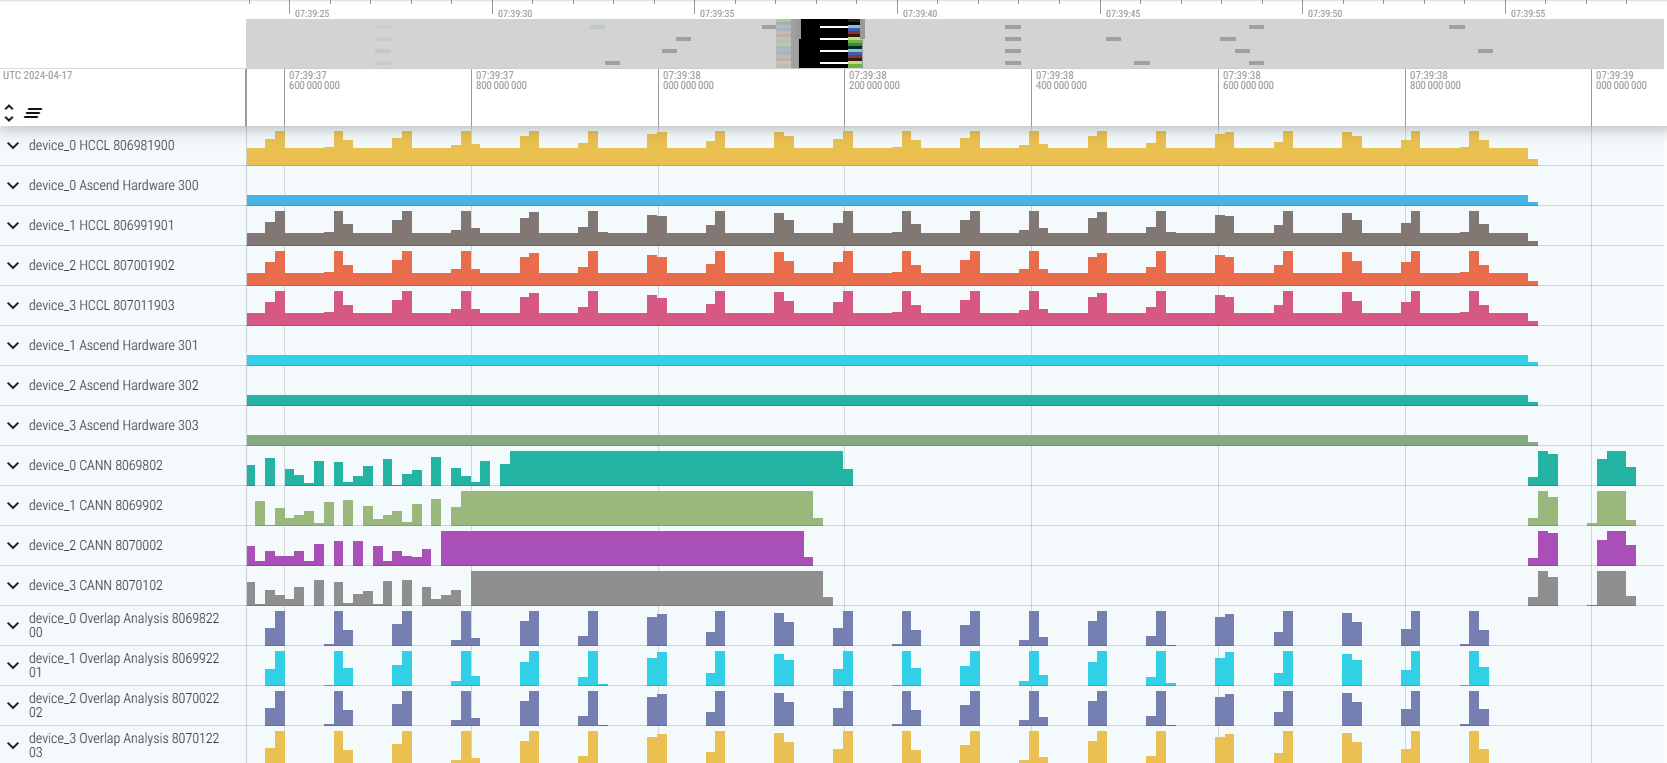
Task: Click the track filter lines icon
Action: (x=33, y=113)
